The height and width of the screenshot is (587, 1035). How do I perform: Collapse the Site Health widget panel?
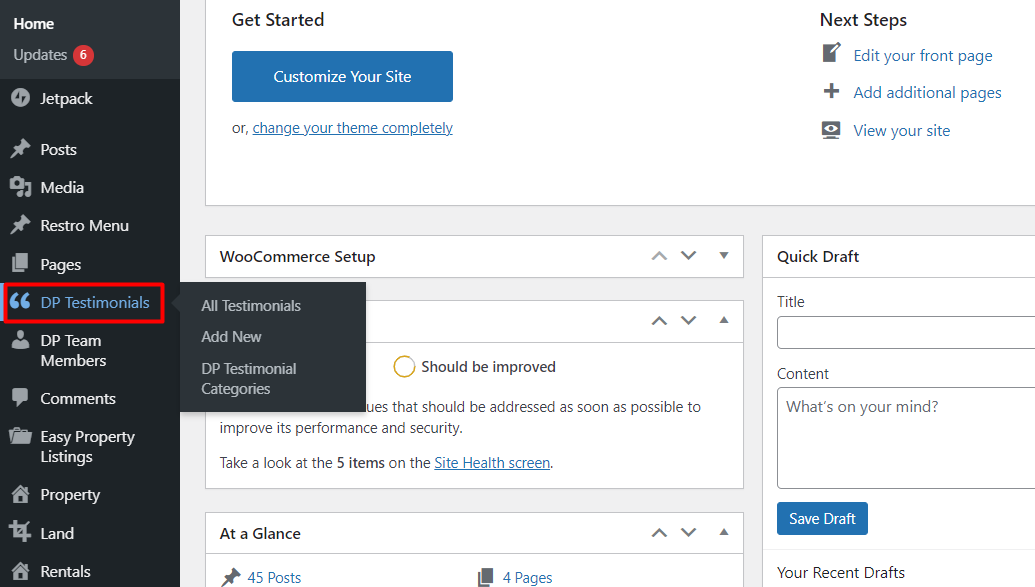click(723, 321)
